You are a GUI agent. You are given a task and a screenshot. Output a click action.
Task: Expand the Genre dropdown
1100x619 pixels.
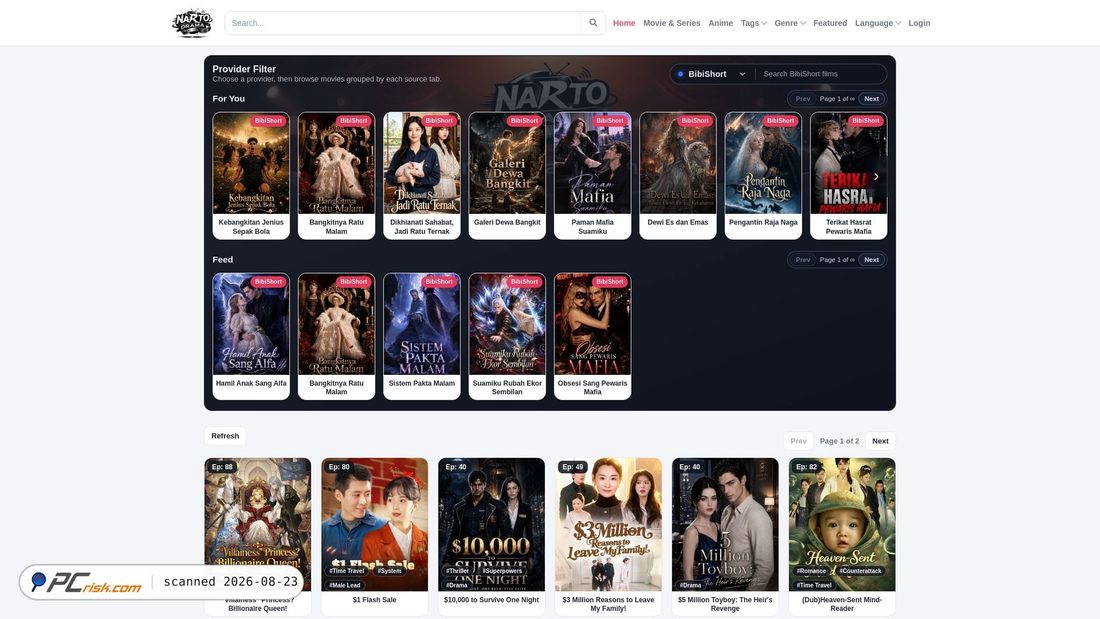(x=790, y=23)
